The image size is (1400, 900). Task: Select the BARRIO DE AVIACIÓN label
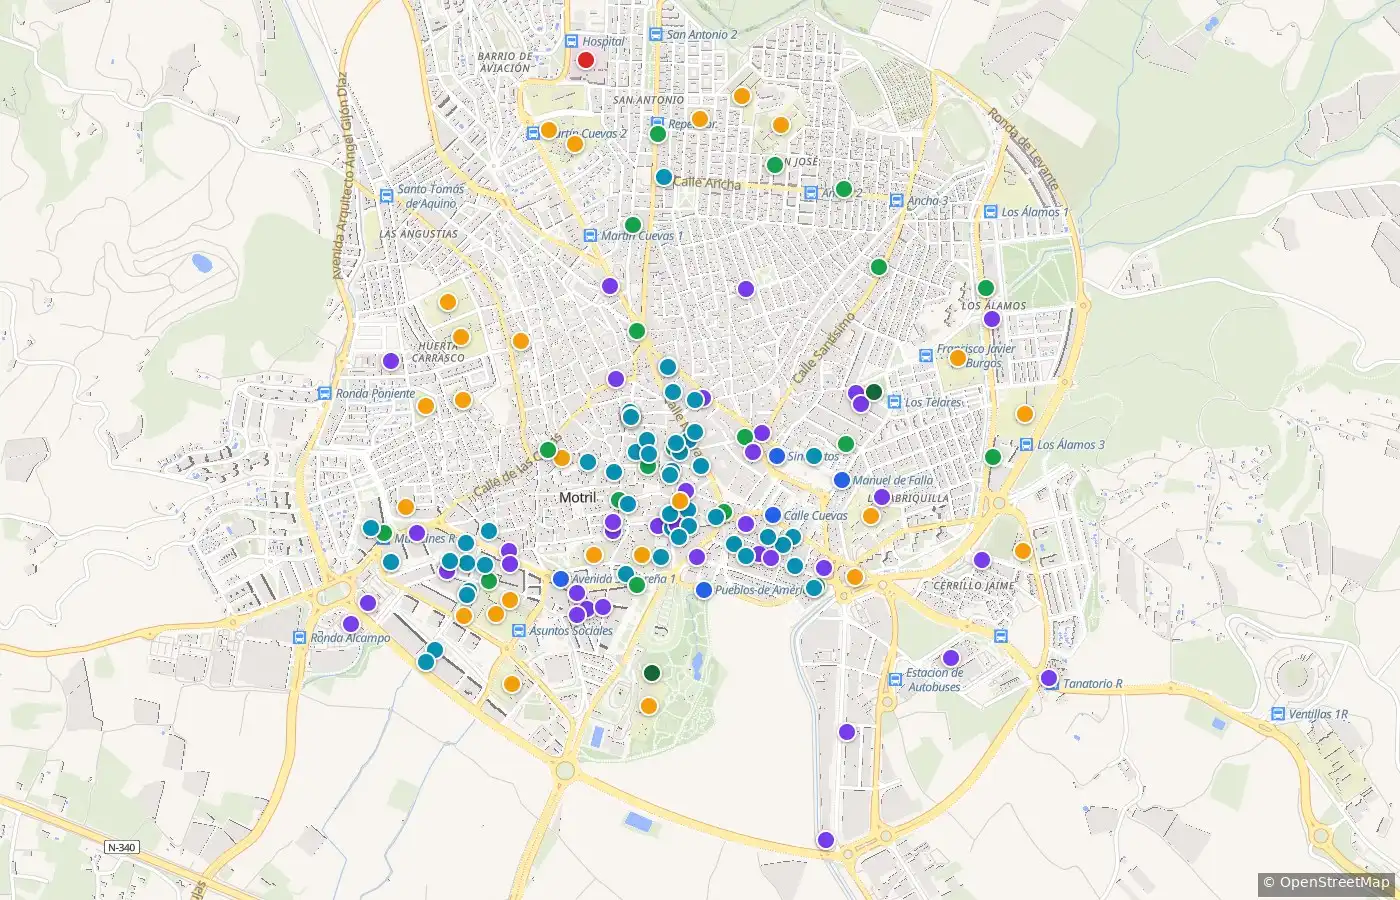tap(505, 62)
